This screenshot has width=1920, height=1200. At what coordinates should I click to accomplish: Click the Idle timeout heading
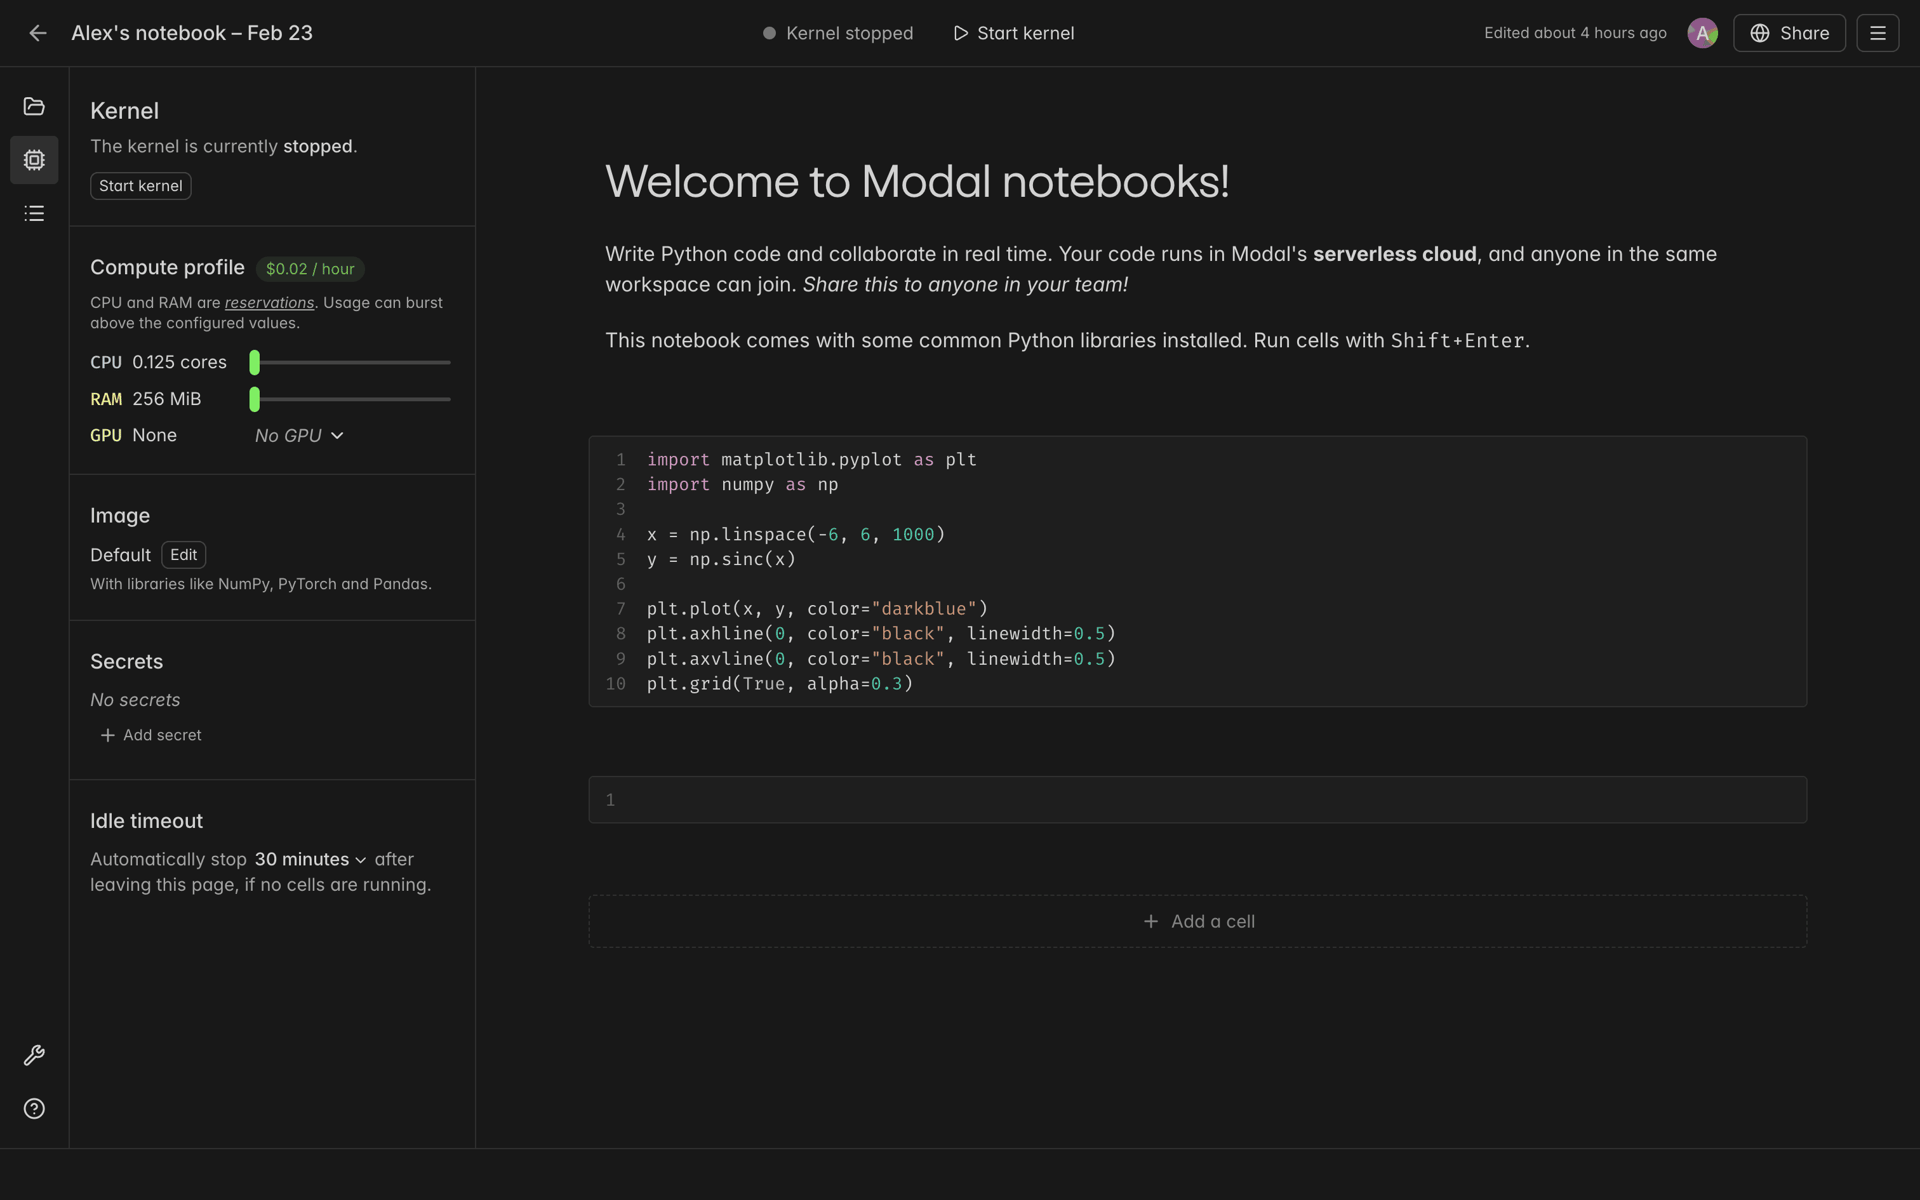[146, 821]
